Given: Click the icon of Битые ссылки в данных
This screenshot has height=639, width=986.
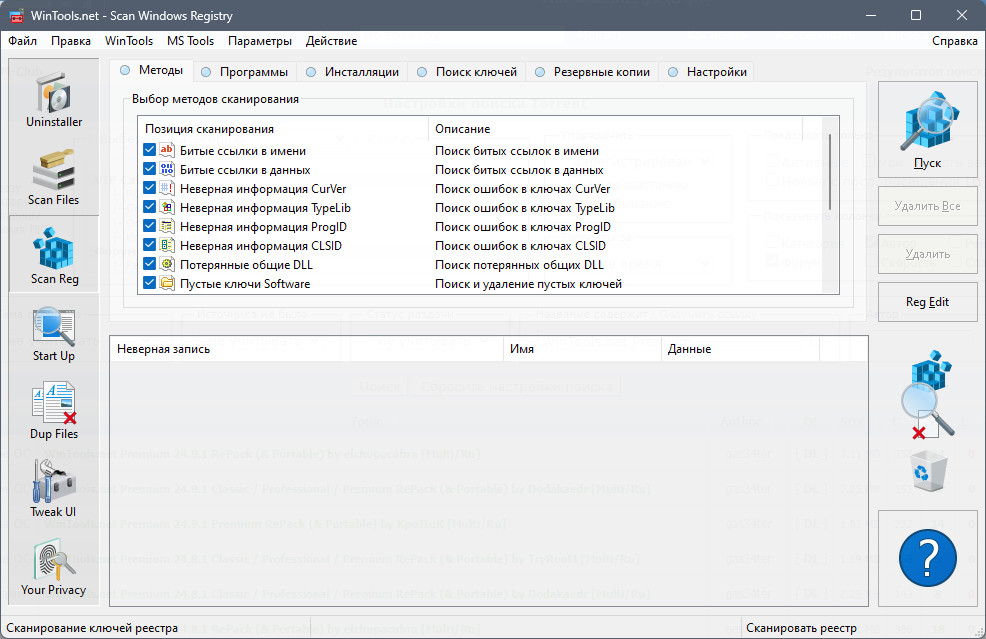Looking at the screenshot, I should pos(167,169).
